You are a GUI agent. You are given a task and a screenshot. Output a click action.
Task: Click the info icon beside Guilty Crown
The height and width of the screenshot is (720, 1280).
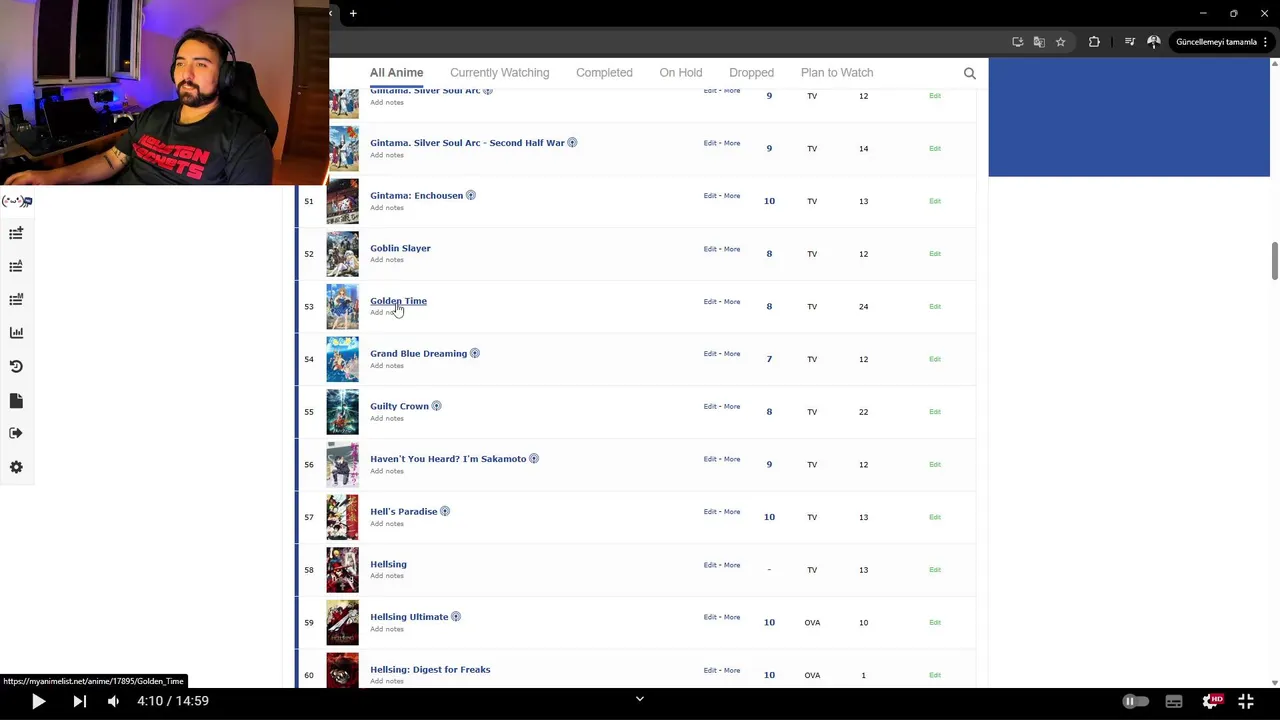pyautogui.click(x=436, y=406)
